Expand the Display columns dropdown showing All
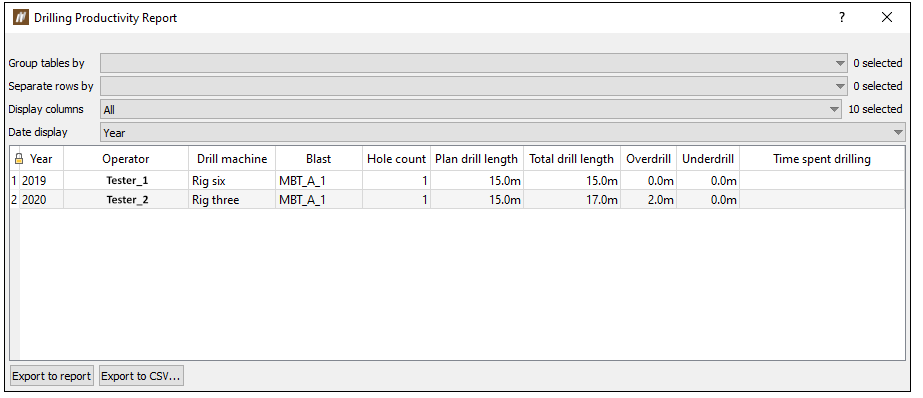Image resolution: width=923 pixels, height=398 pixels. [471, 109]
